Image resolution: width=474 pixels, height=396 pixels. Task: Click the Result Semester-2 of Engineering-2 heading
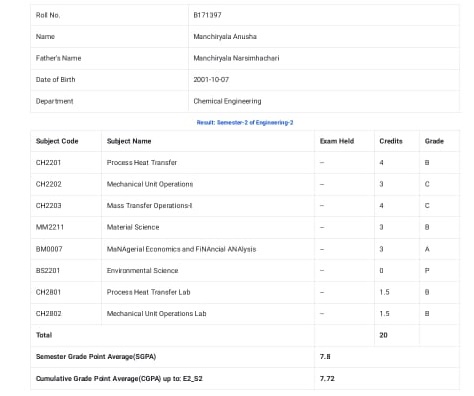[x=245, y=123]
